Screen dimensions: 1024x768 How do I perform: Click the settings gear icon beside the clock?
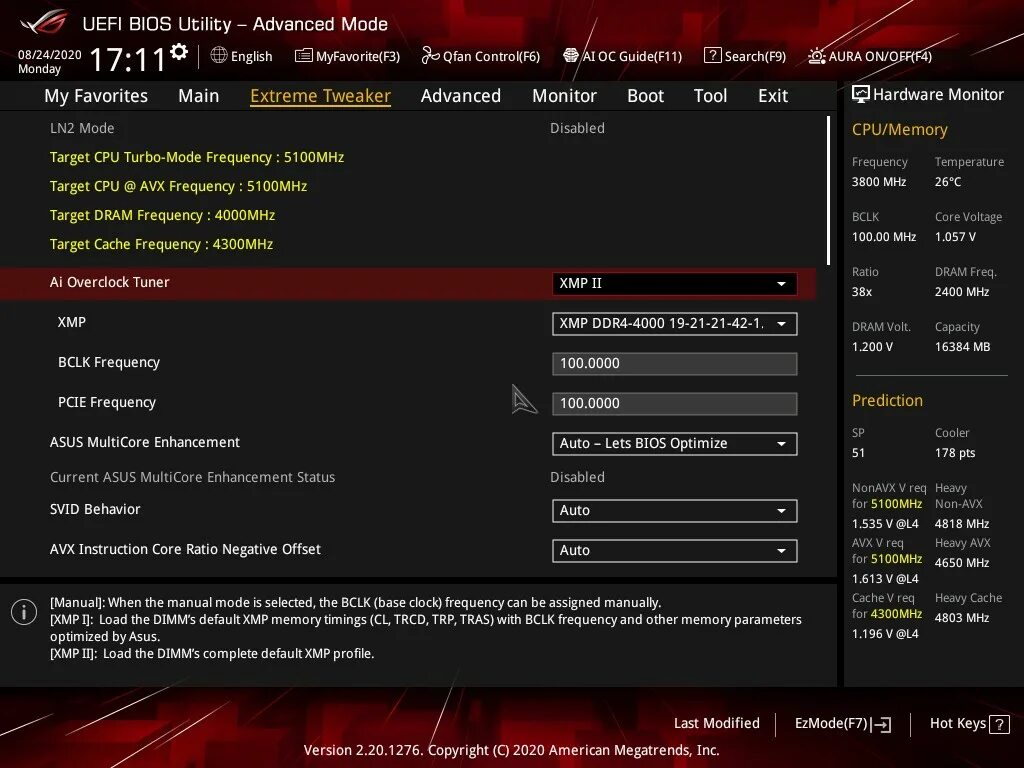[x=179, y=52]
